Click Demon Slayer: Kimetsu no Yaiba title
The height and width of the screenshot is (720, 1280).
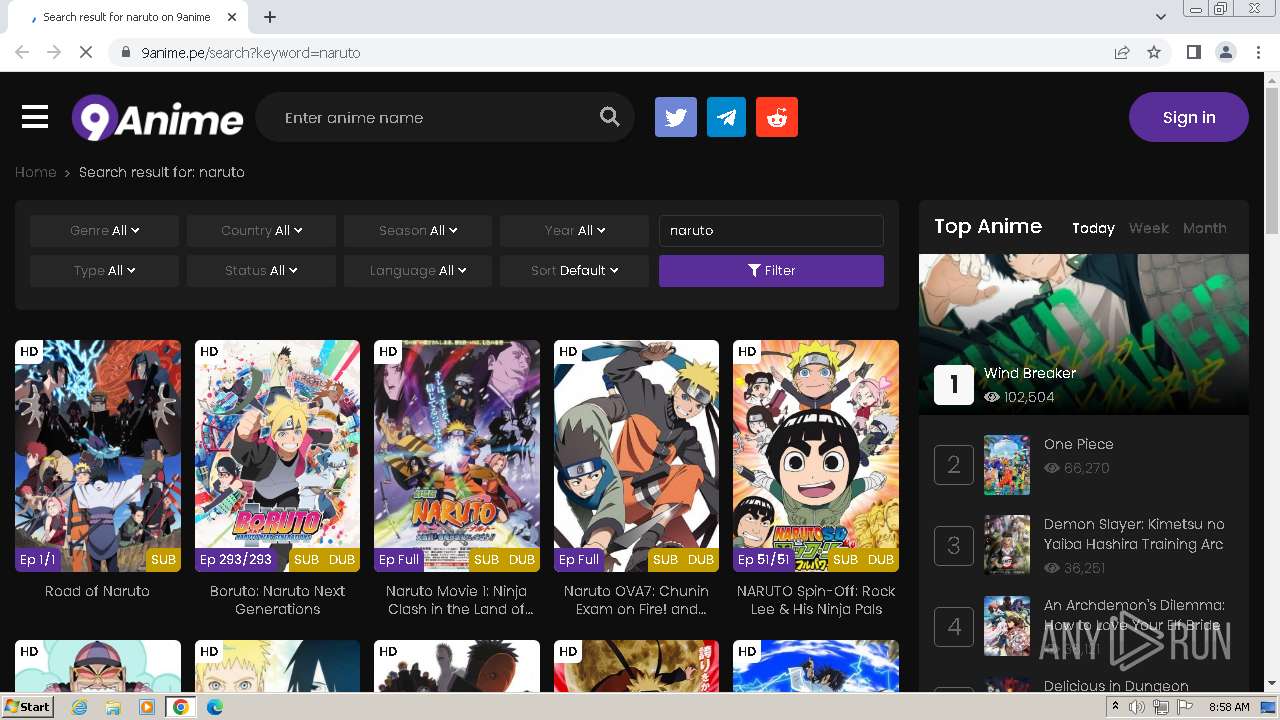point(1134,534)
